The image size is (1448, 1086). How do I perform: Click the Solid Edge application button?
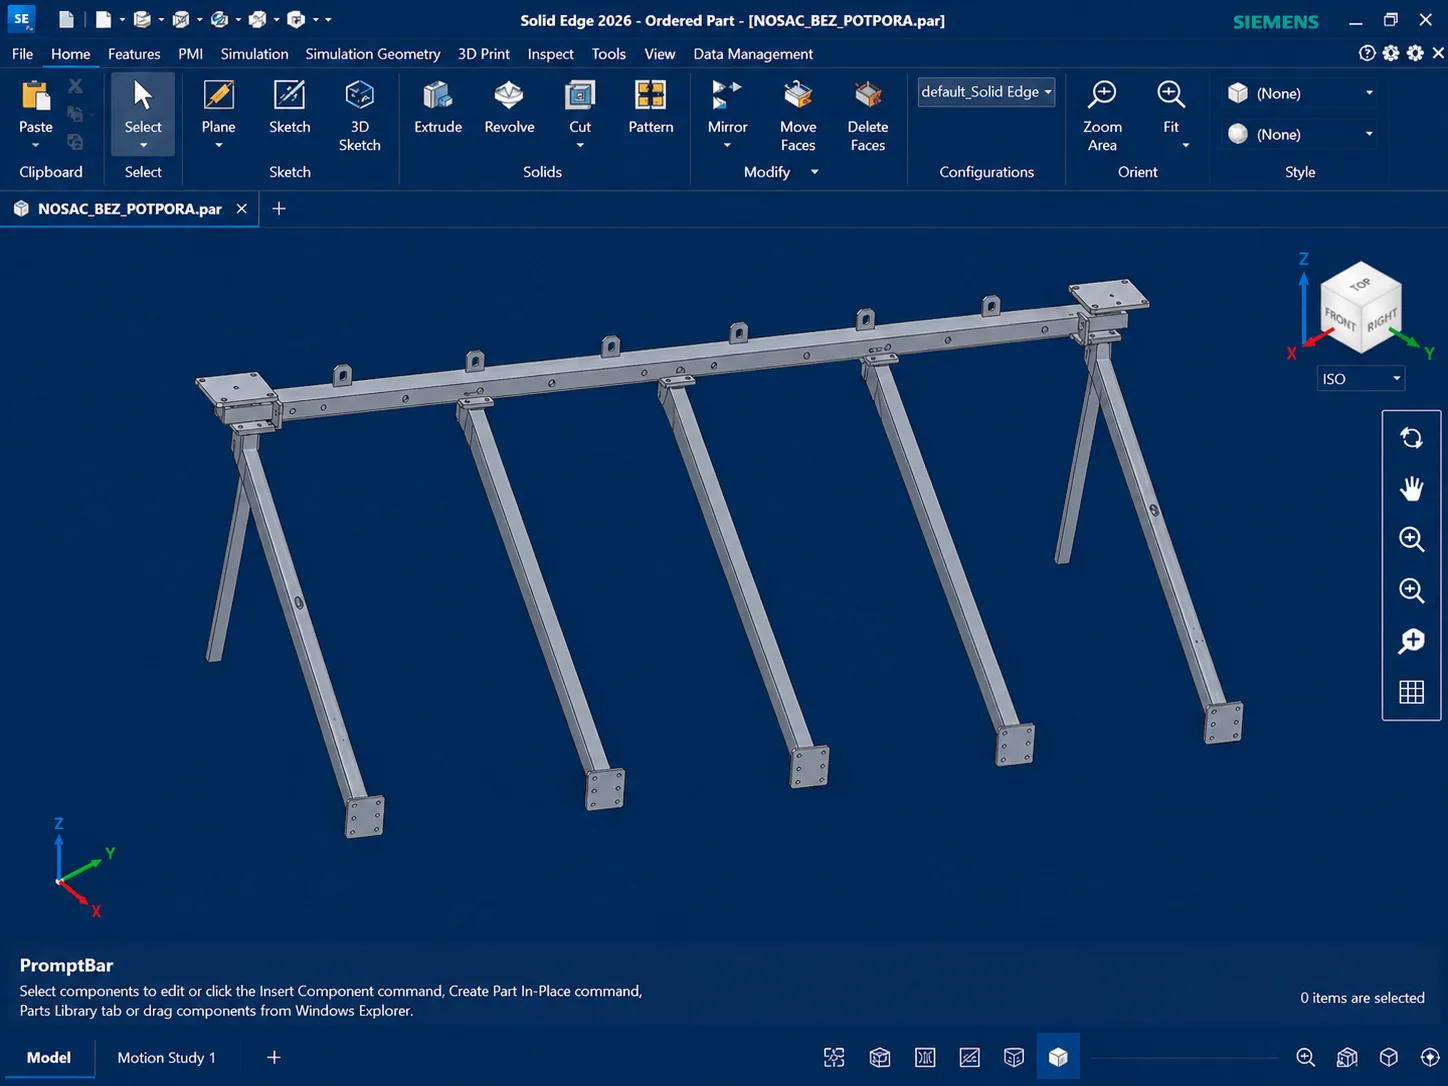21,19
